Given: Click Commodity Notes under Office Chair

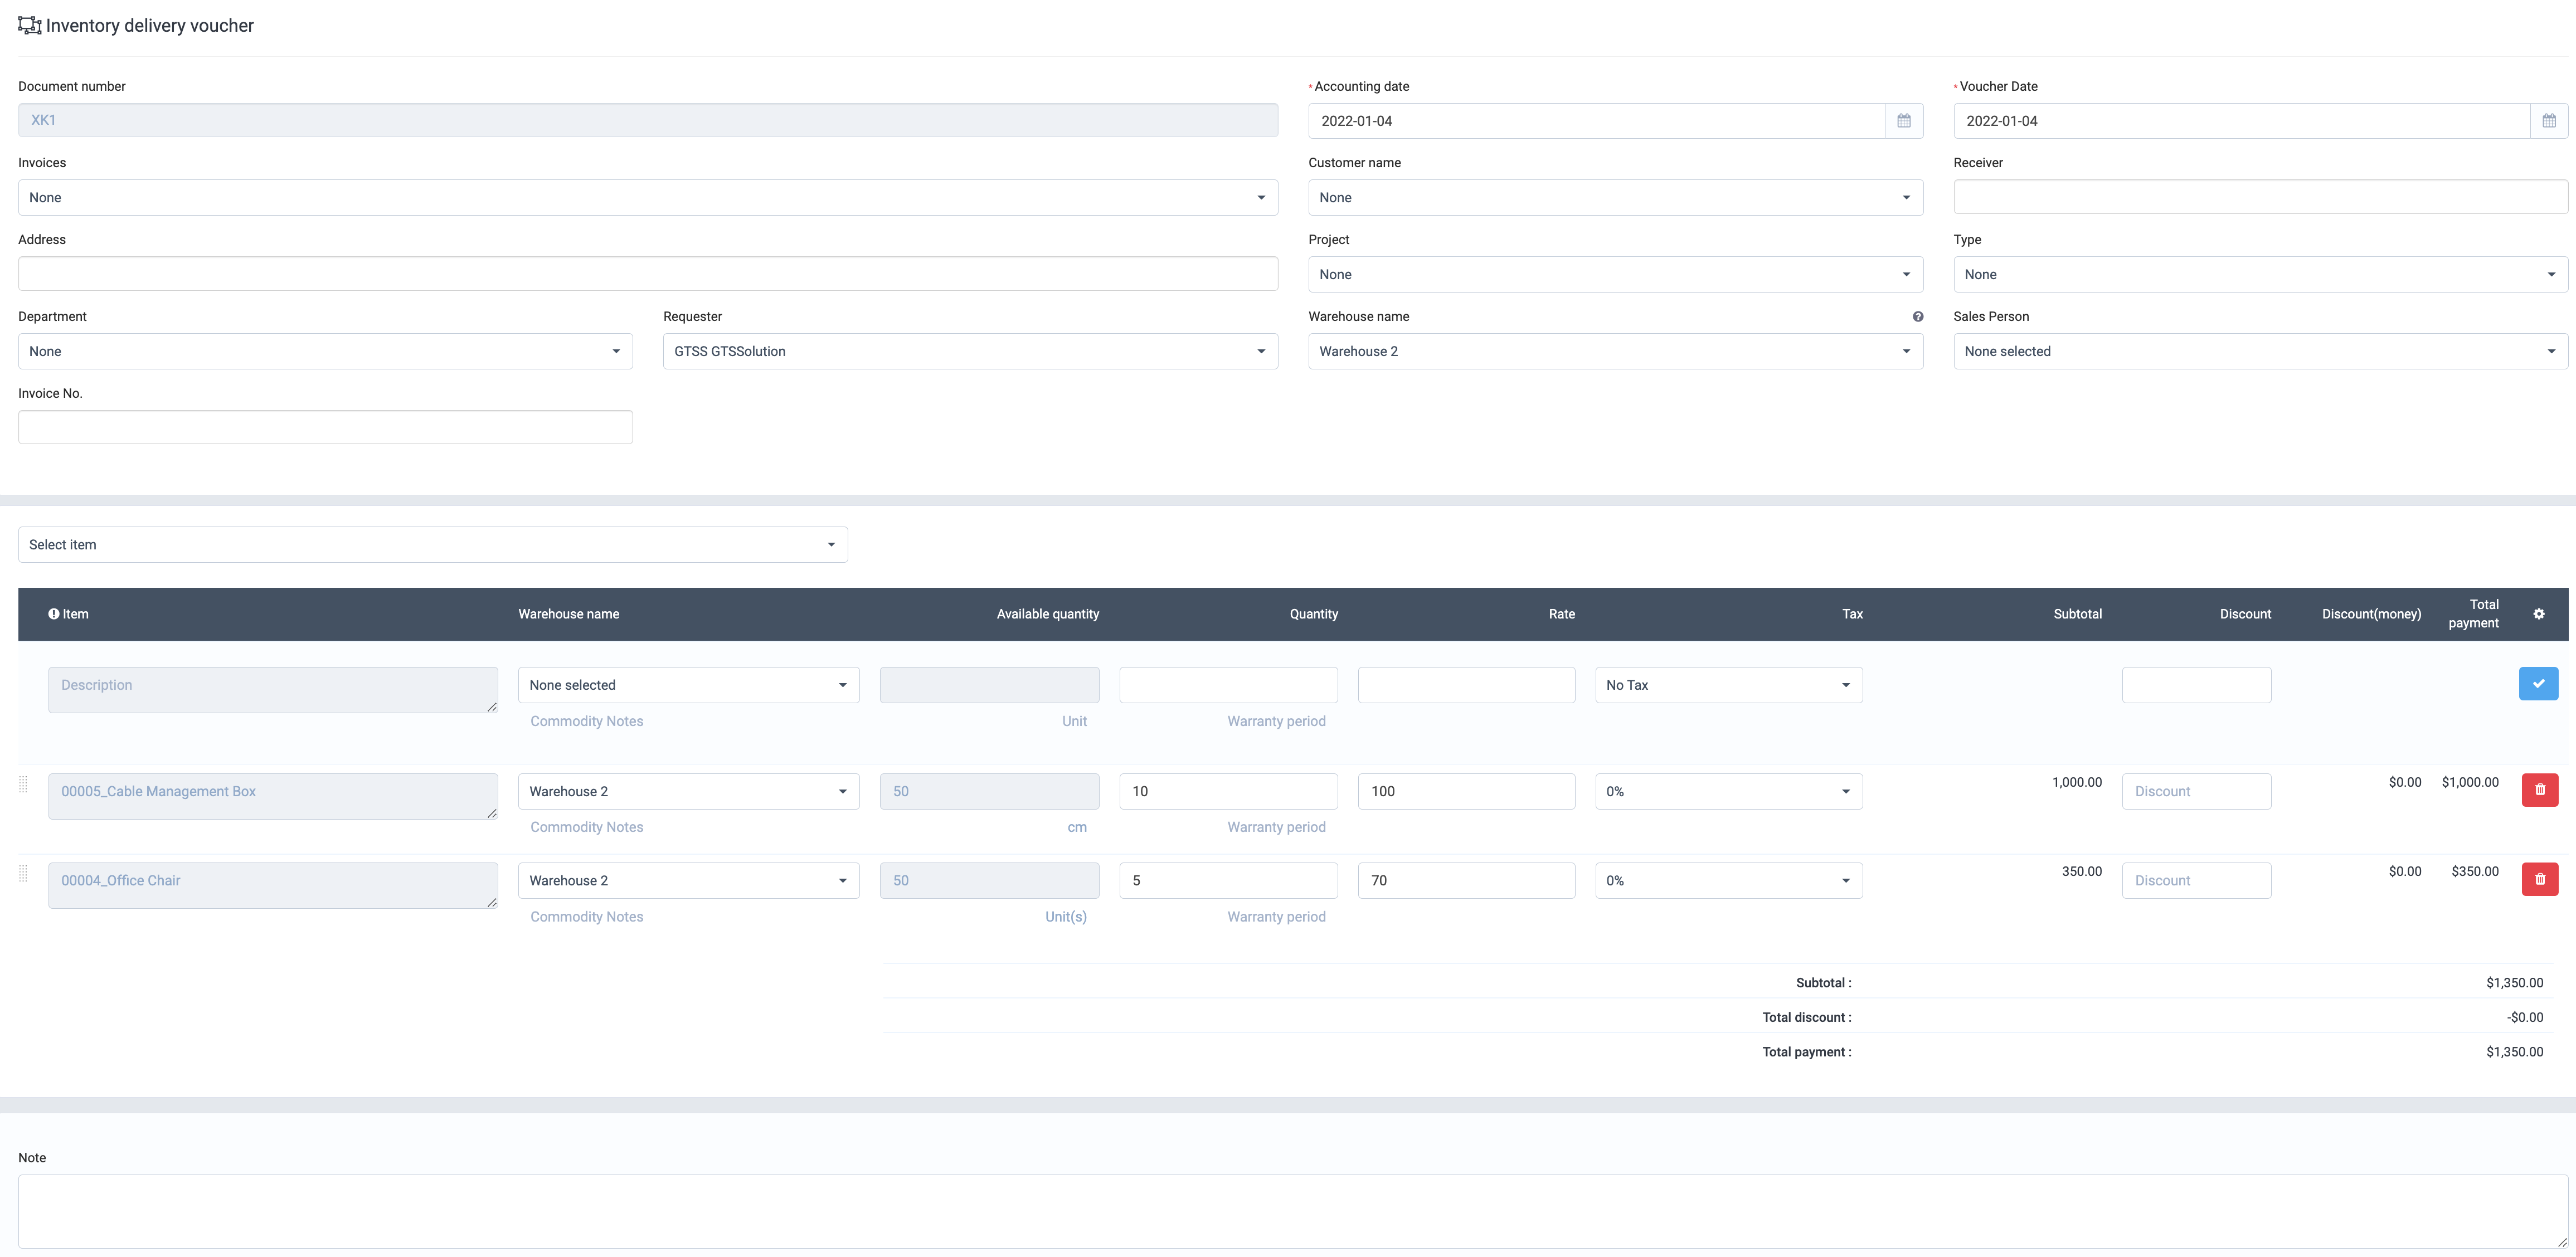Looking at the screenshot, I should pyautogui.click(x=587, y=917).
